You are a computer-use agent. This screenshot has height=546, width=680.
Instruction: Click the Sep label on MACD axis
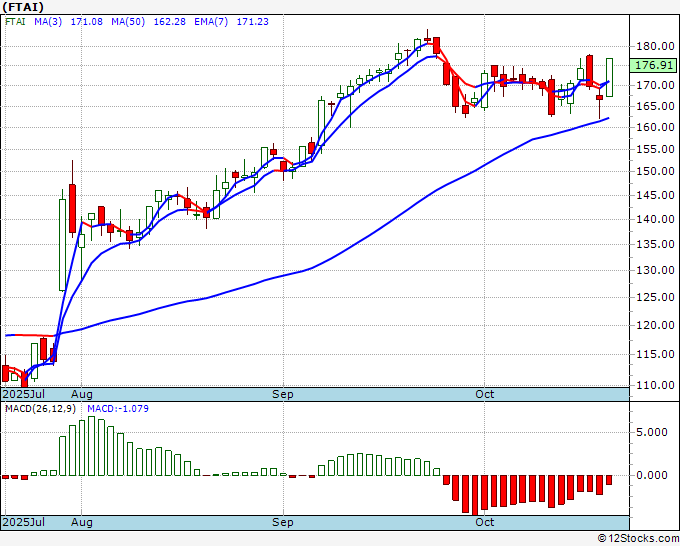[x=283, y=522]
